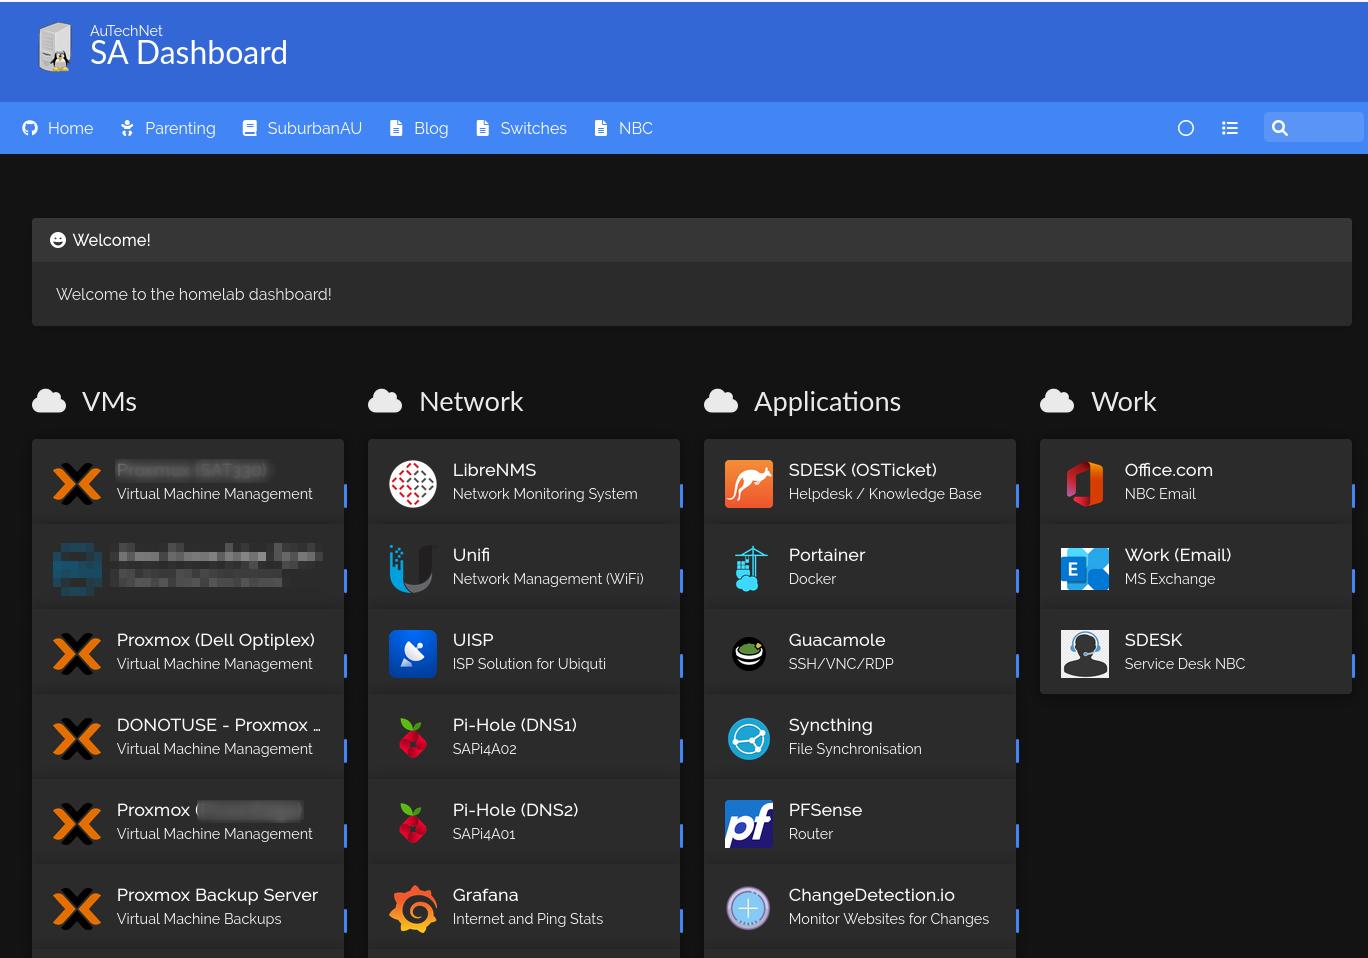Click the Office.com logo icon

pyautogui.click(x=1084, y=484)
